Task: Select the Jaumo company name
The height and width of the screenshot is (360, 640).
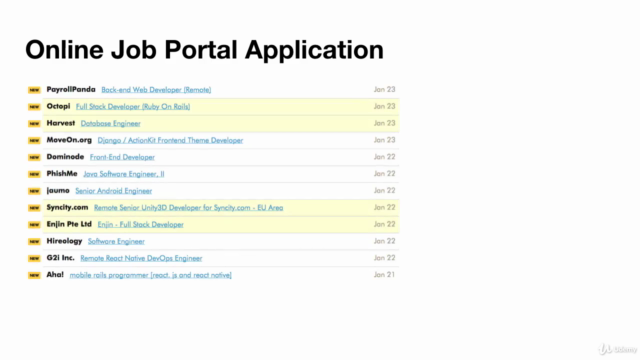Action: (58, 191)
